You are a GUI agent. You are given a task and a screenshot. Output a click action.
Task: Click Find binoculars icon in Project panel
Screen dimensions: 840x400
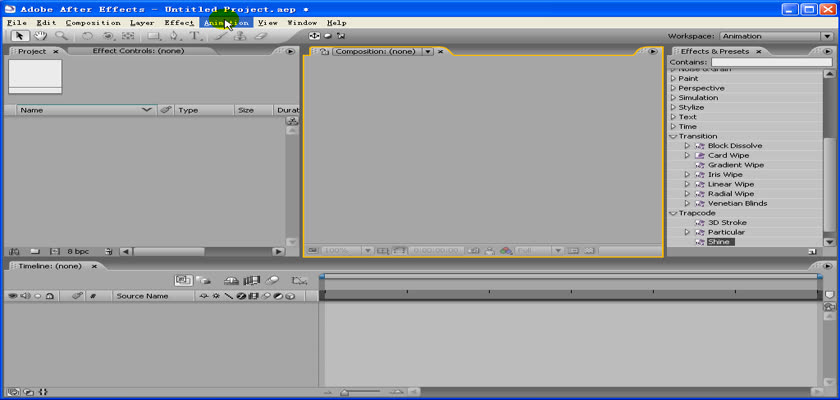tap(14, 251)
